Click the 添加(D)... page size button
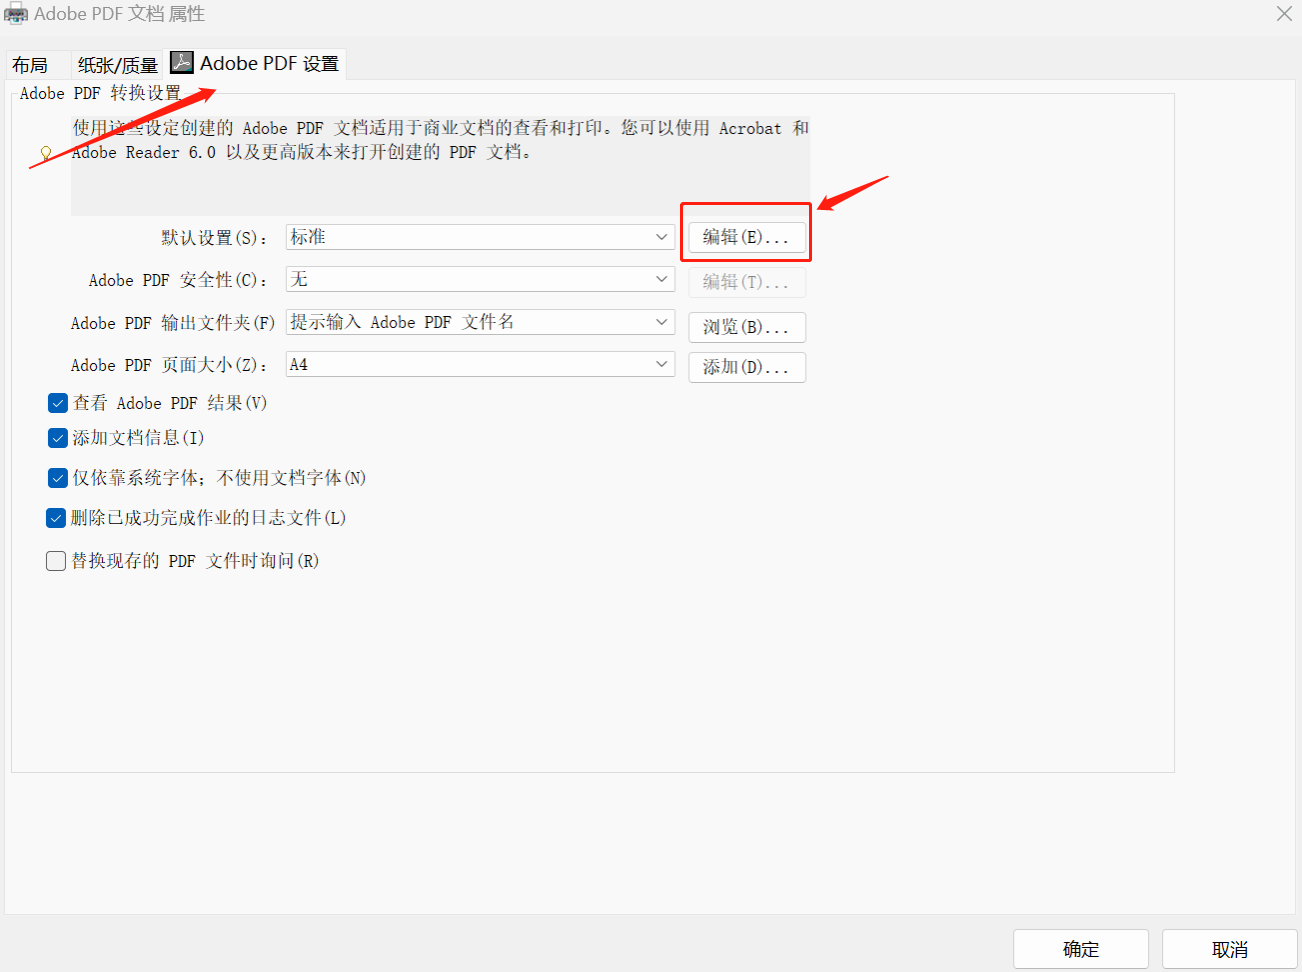This screenshot has height=972, width=1302. click(746, 367)
